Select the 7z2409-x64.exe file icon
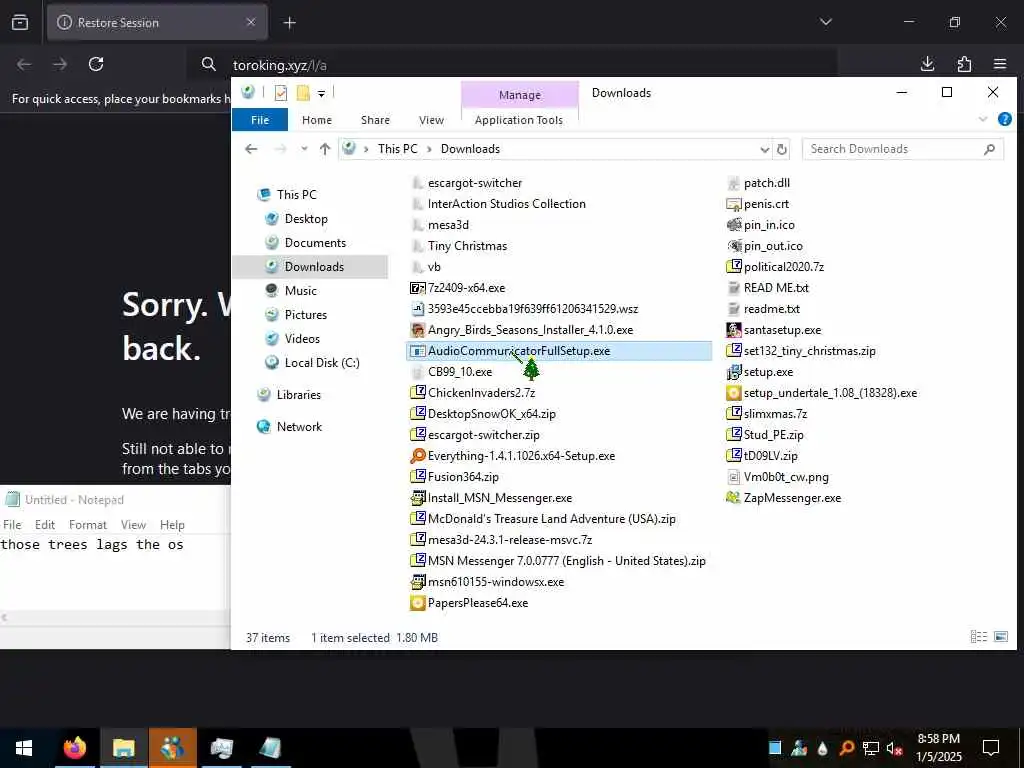Viewport: 1024px width, 768px height. pos(417,288)
